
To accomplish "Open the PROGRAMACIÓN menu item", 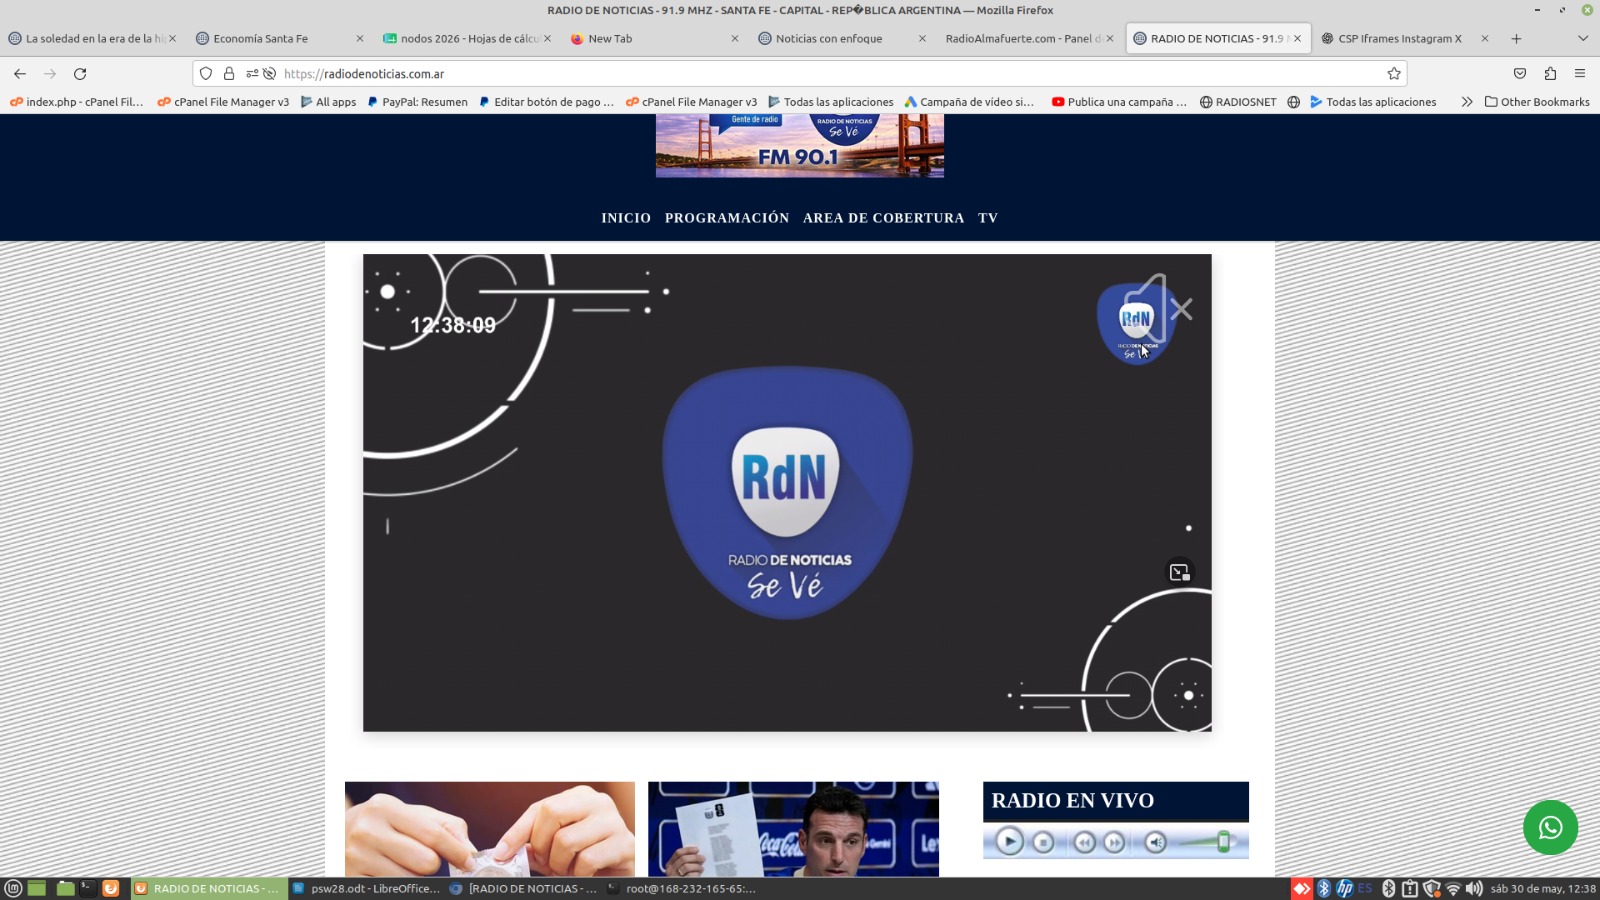I will [727, 218].
